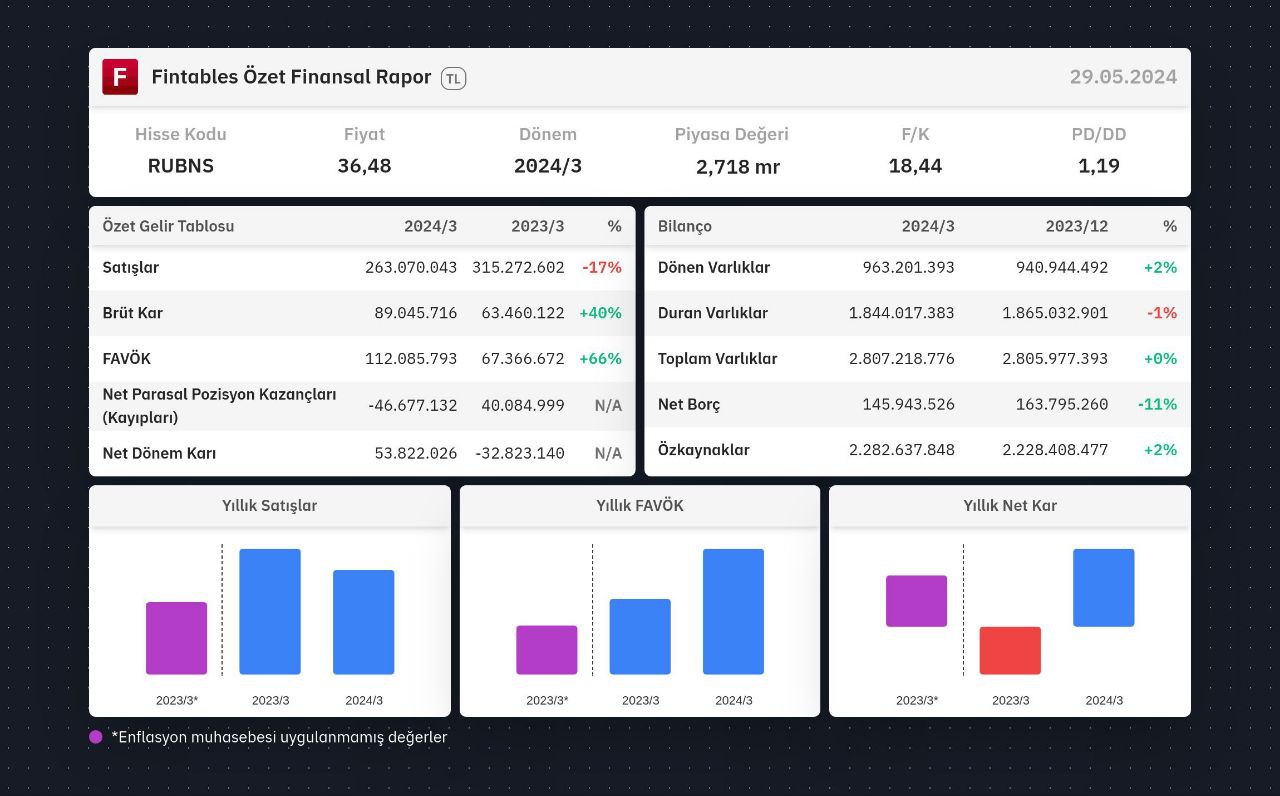Select the stock code RUBNS
The width and height of the screenshot is (1280, 796).
coord(181,166)
